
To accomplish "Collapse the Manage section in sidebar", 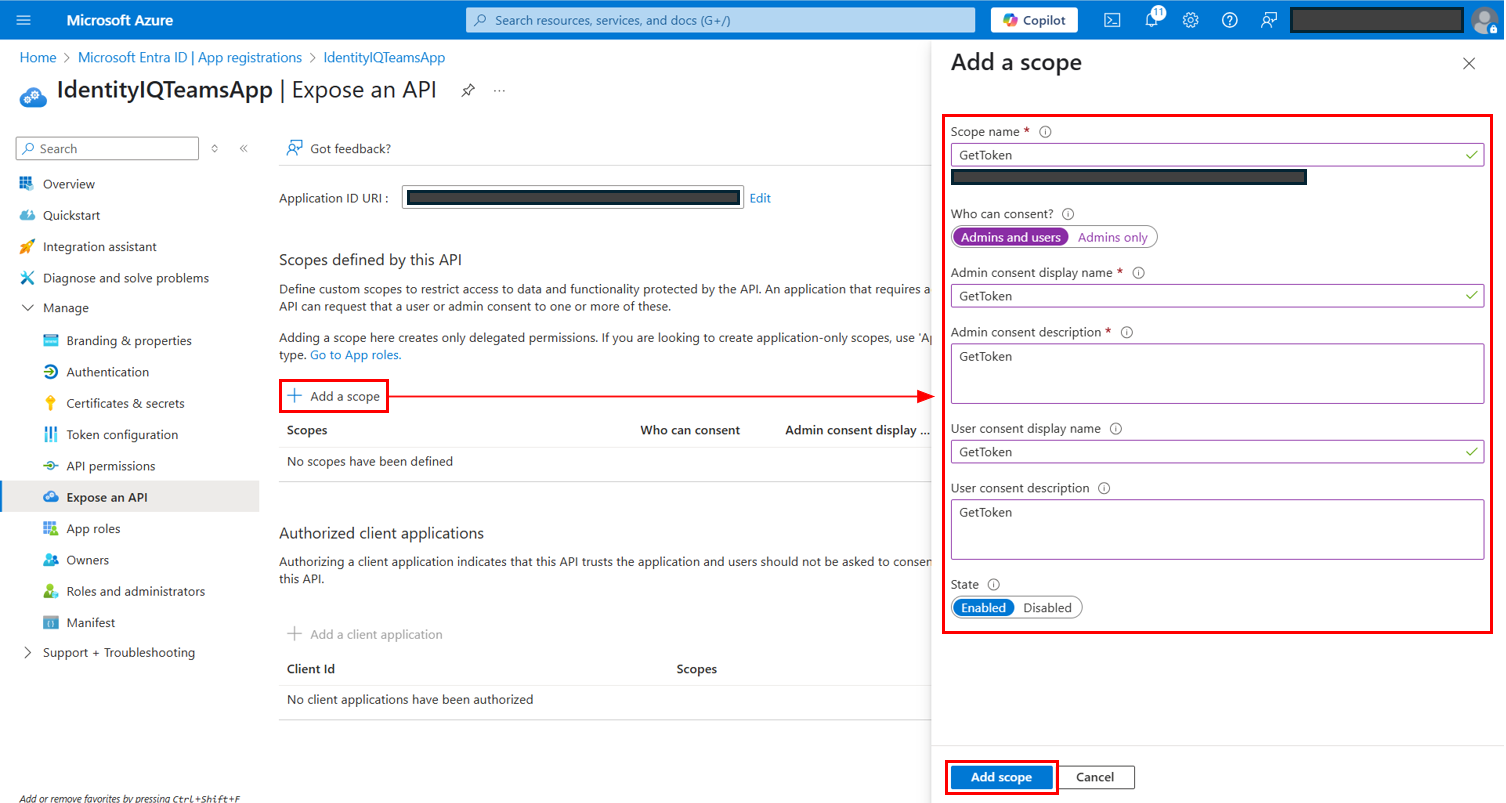I will click(28, 308).
